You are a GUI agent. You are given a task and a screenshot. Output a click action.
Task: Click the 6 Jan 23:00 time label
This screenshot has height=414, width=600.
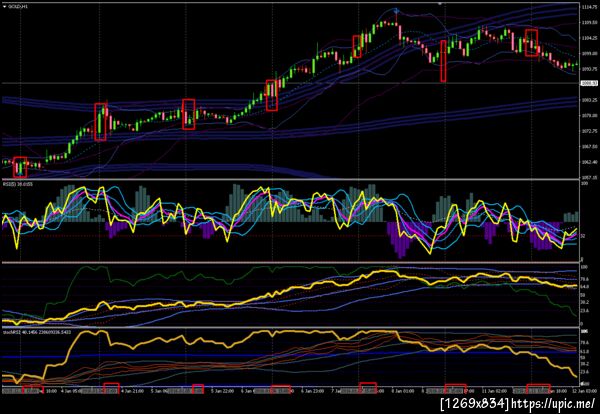pyautogui.click(x=313, y=391)
